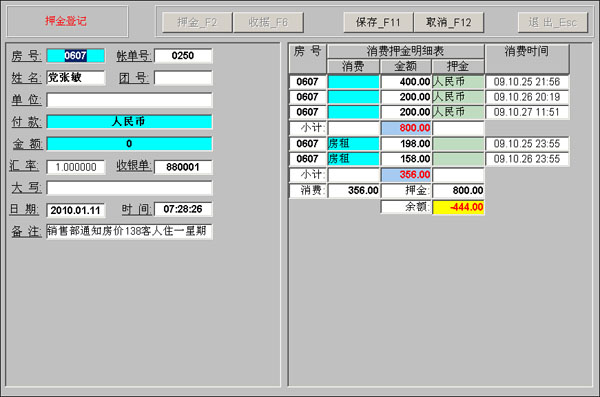This screenshot has height=397, width=600.
Task: Click the empty 单位 field
Action: pyautogui.click(x=129, y=100)
